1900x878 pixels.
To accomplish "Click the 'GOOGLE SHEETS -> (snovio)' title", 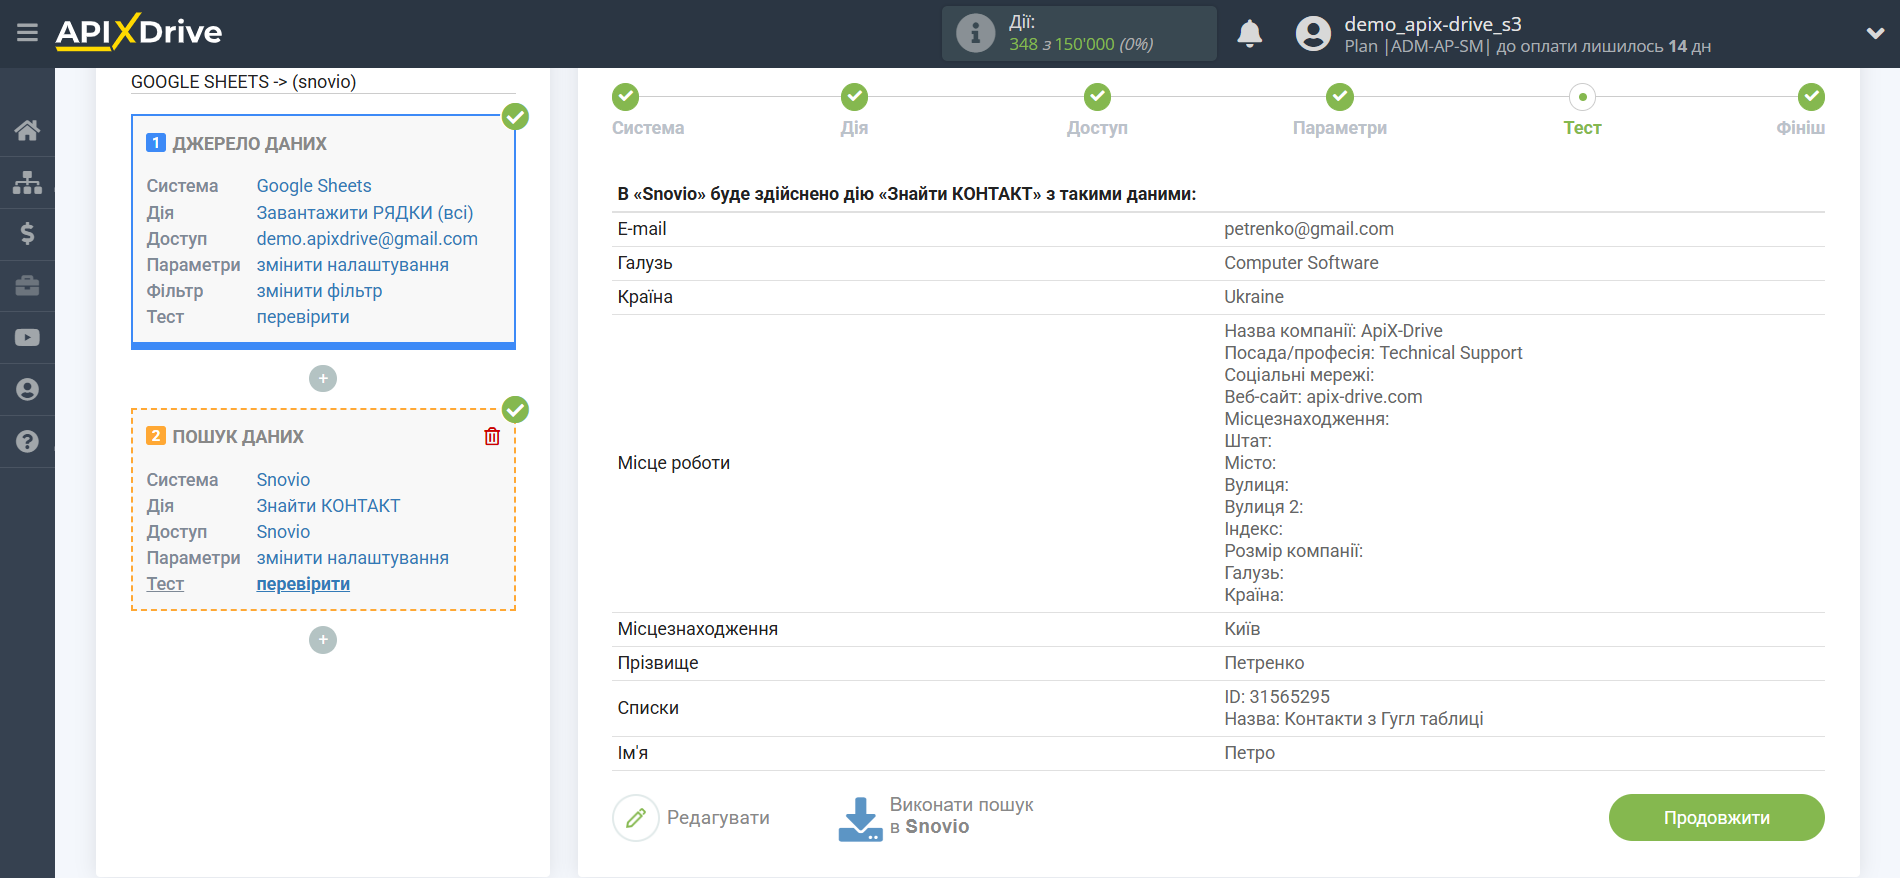I will click(x=243, y=82).
